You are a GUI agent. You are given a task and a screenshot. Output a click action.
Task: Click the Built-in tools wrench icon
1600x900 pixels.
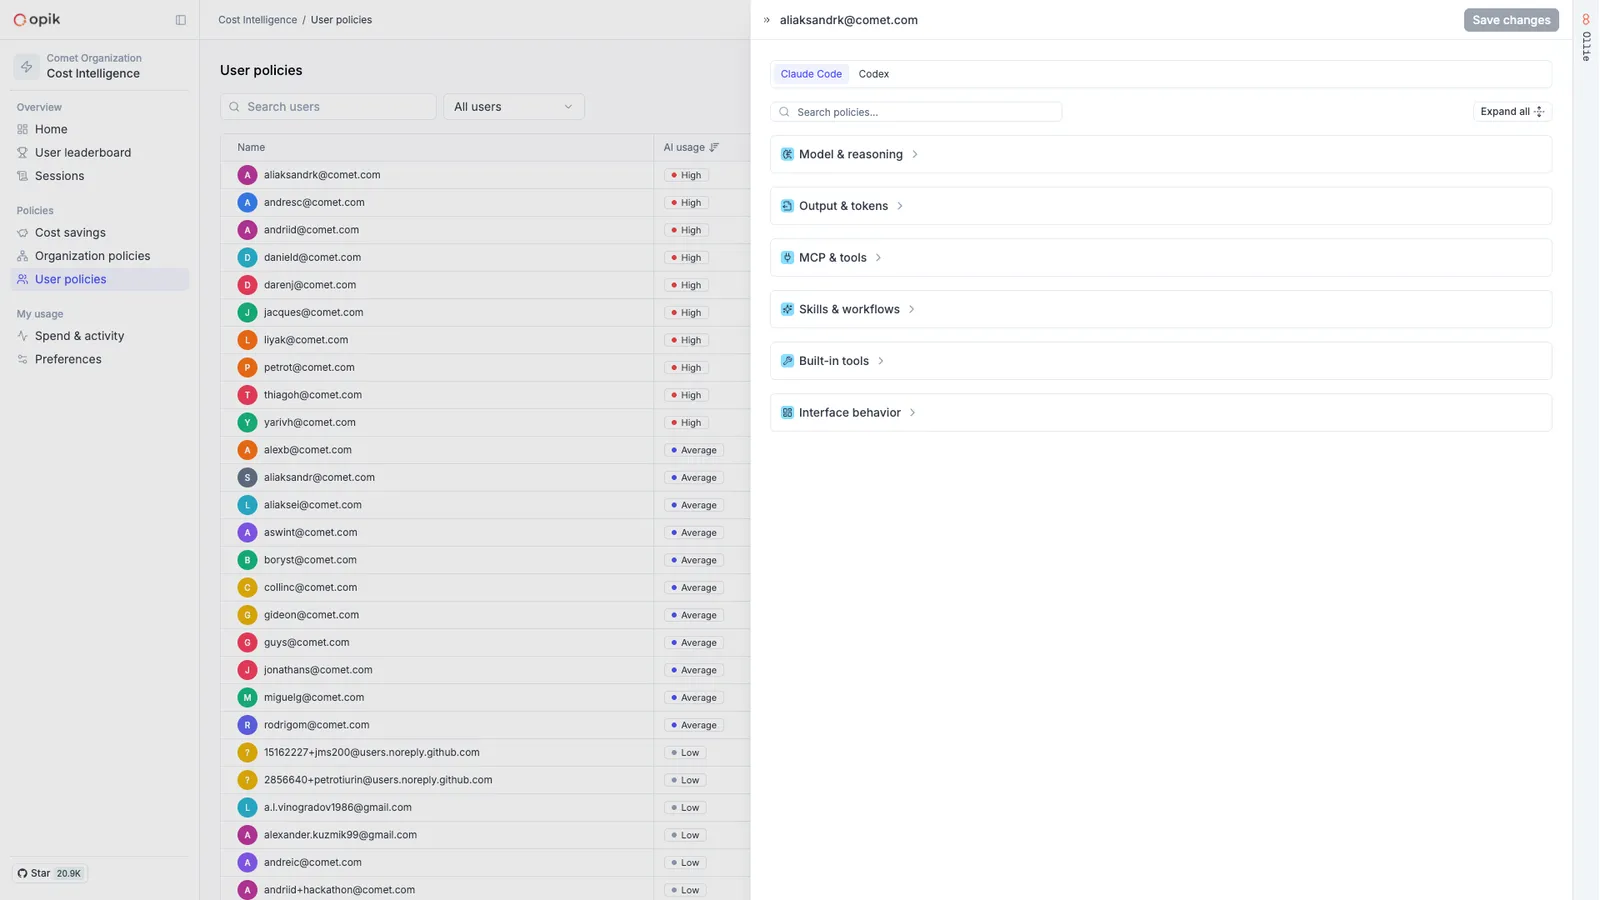coord(787,361)
